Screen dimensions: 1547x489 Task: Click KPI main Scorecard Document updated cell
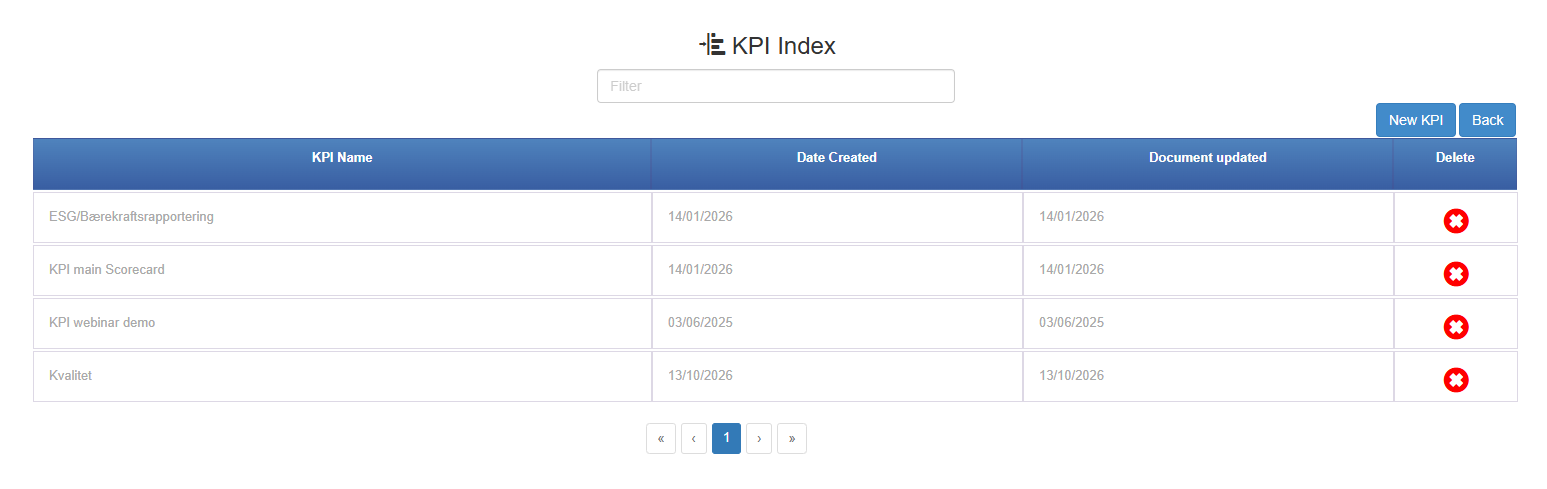point(1208,270)
